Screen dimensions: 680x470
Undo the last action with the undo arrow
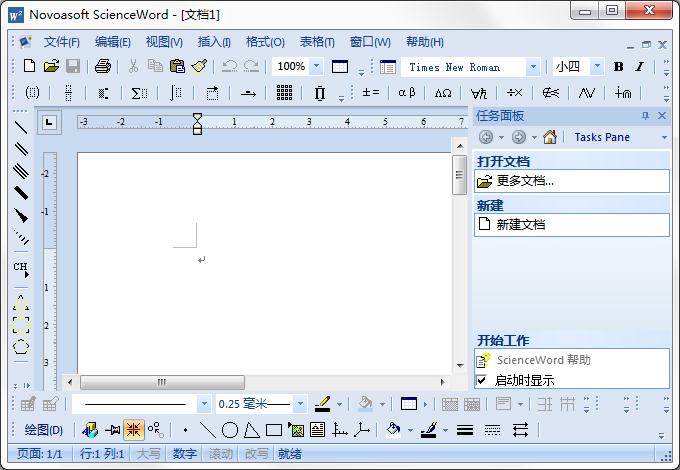(x=229, y=66)
